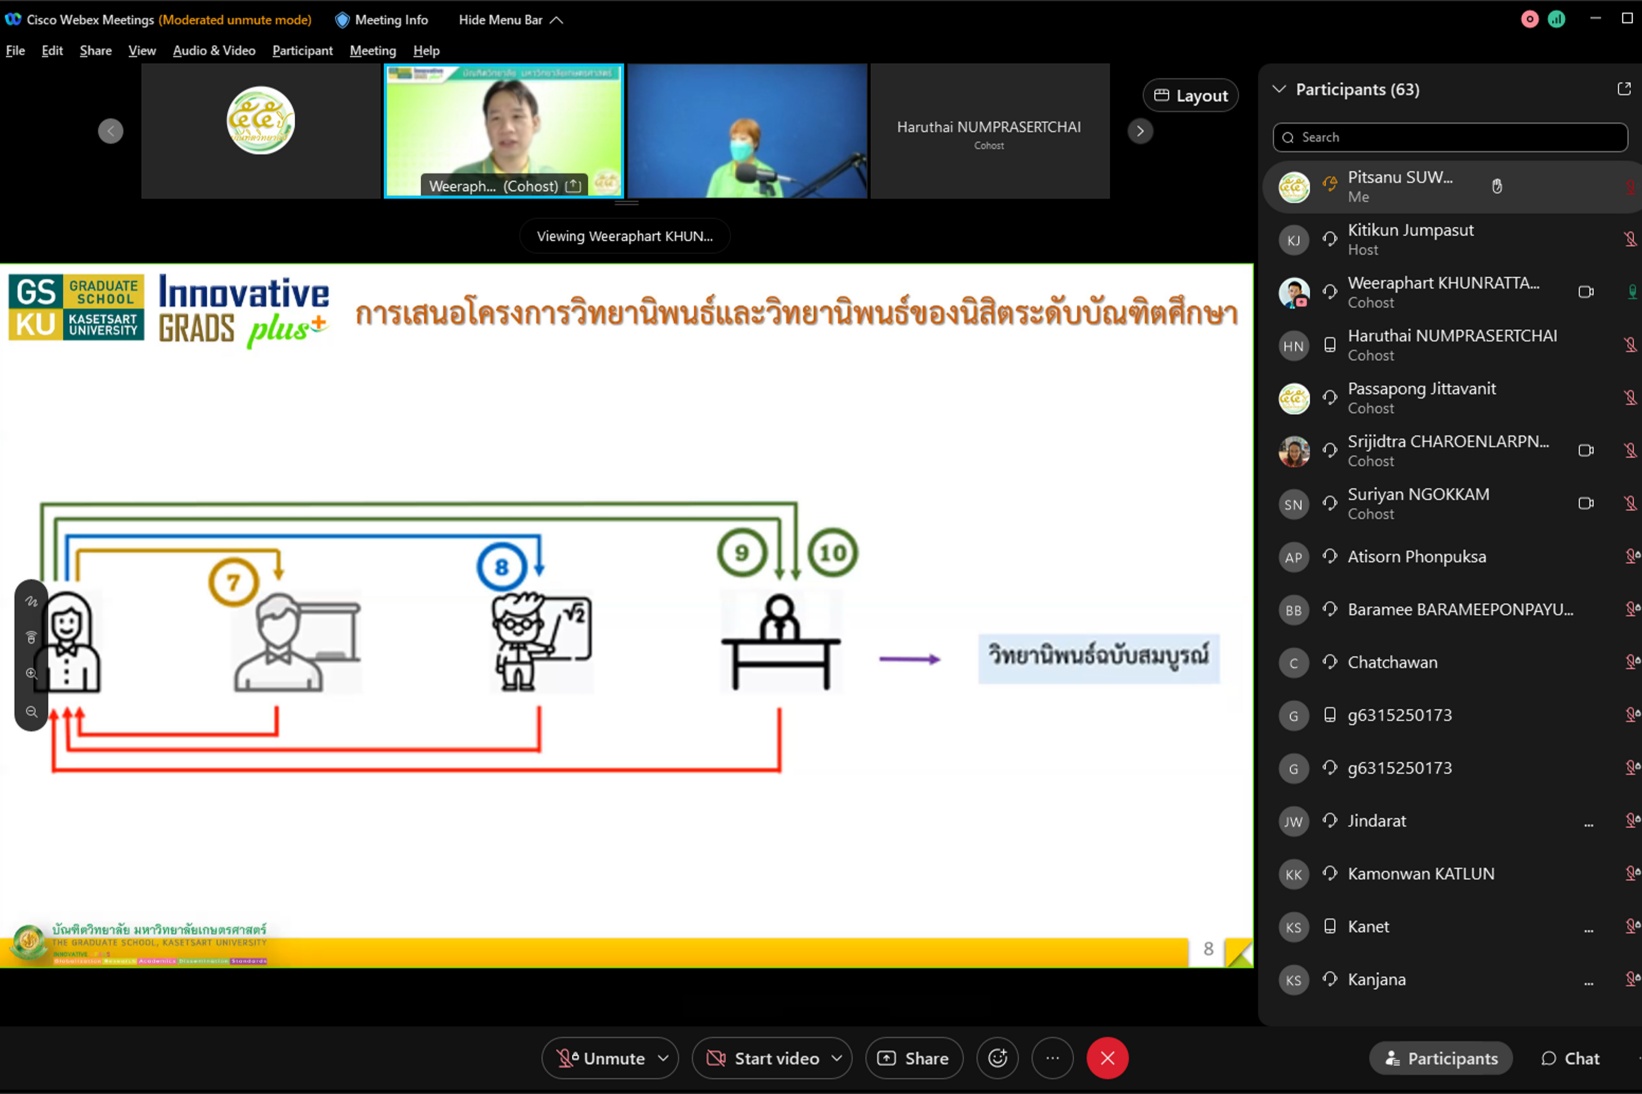
Task: Unmute the microphone
Action: [600, 1058]
